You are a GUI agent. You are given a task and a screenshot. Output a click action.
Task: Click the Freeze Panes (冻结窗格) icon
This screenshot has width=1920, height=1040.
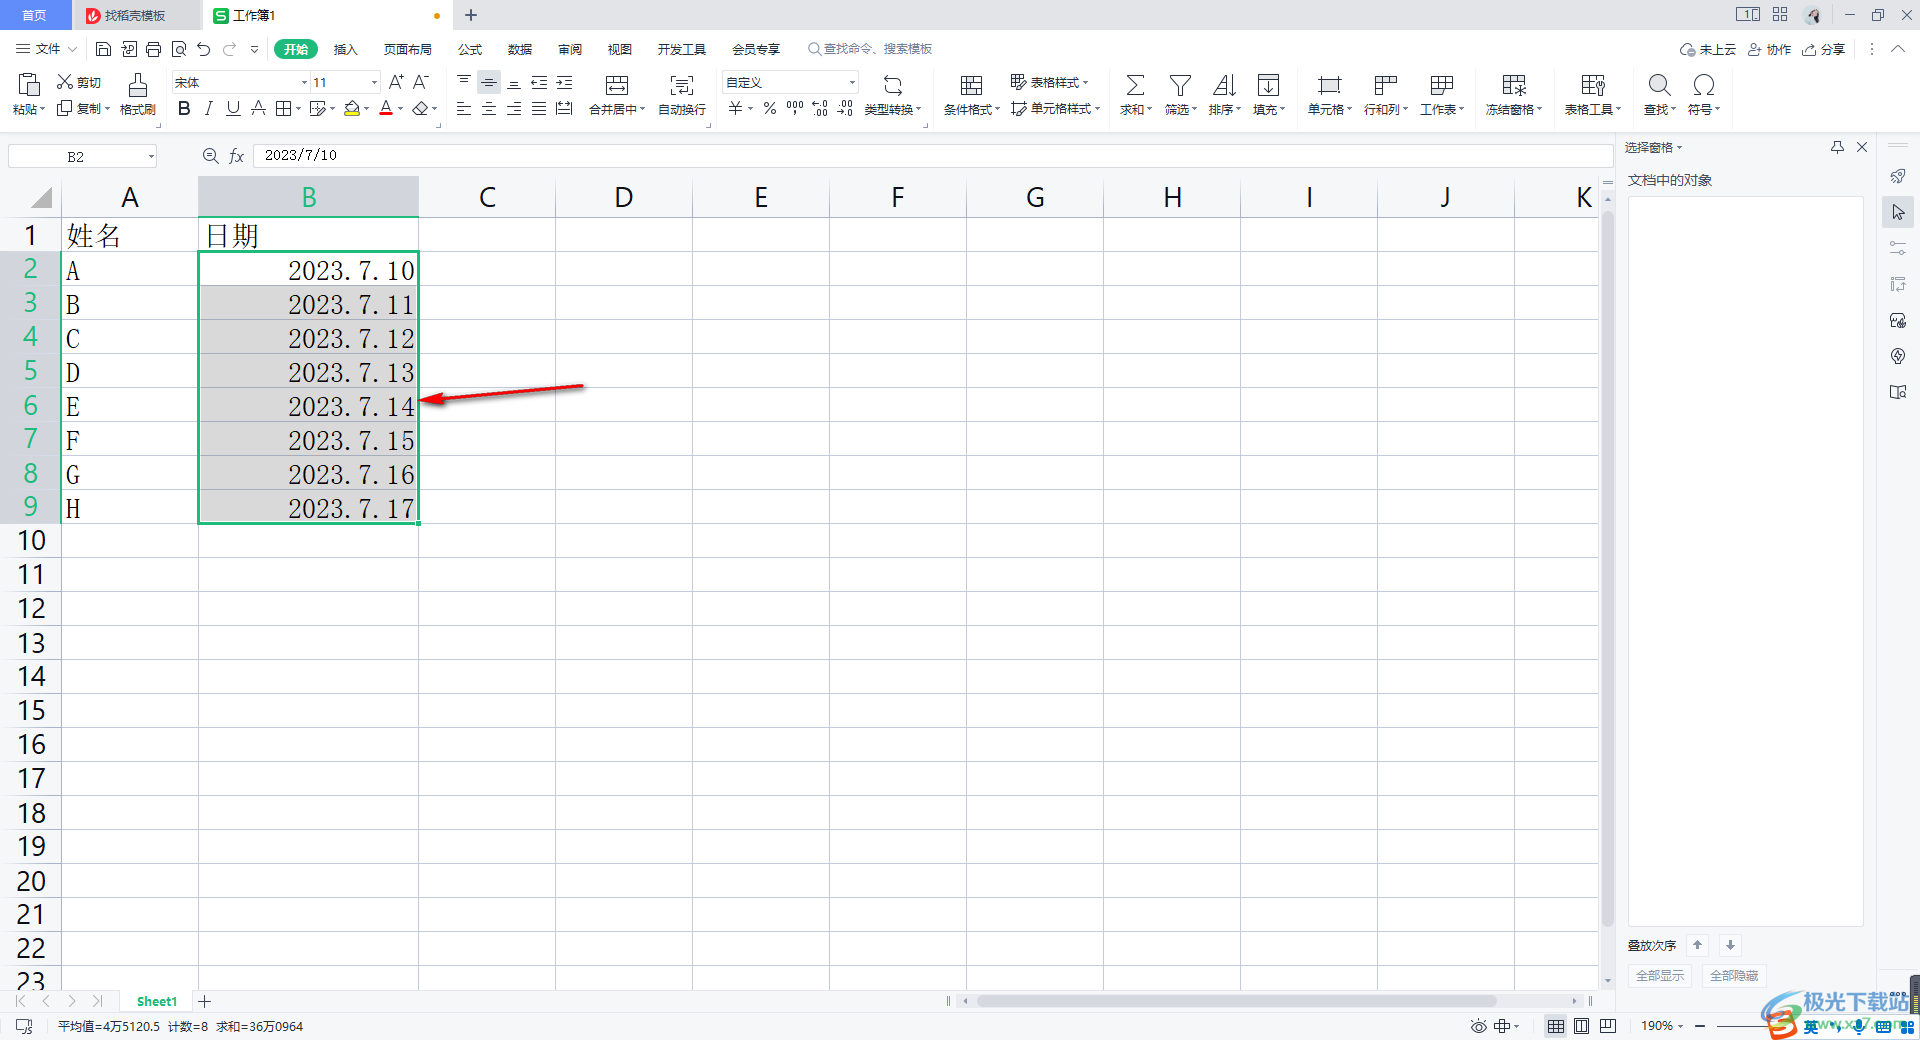[x=1514, y=85]
